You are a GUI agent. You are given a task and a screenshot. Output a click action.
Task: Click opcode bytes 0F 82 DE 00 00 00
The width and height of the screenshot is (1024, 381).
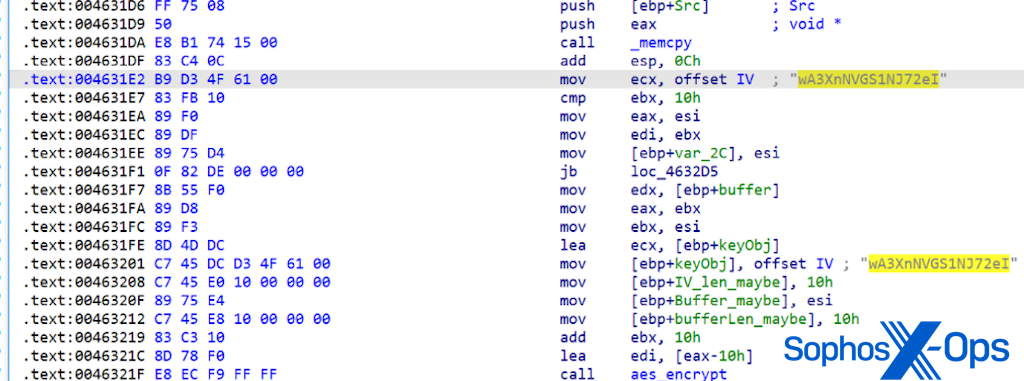tap(229, 172)
